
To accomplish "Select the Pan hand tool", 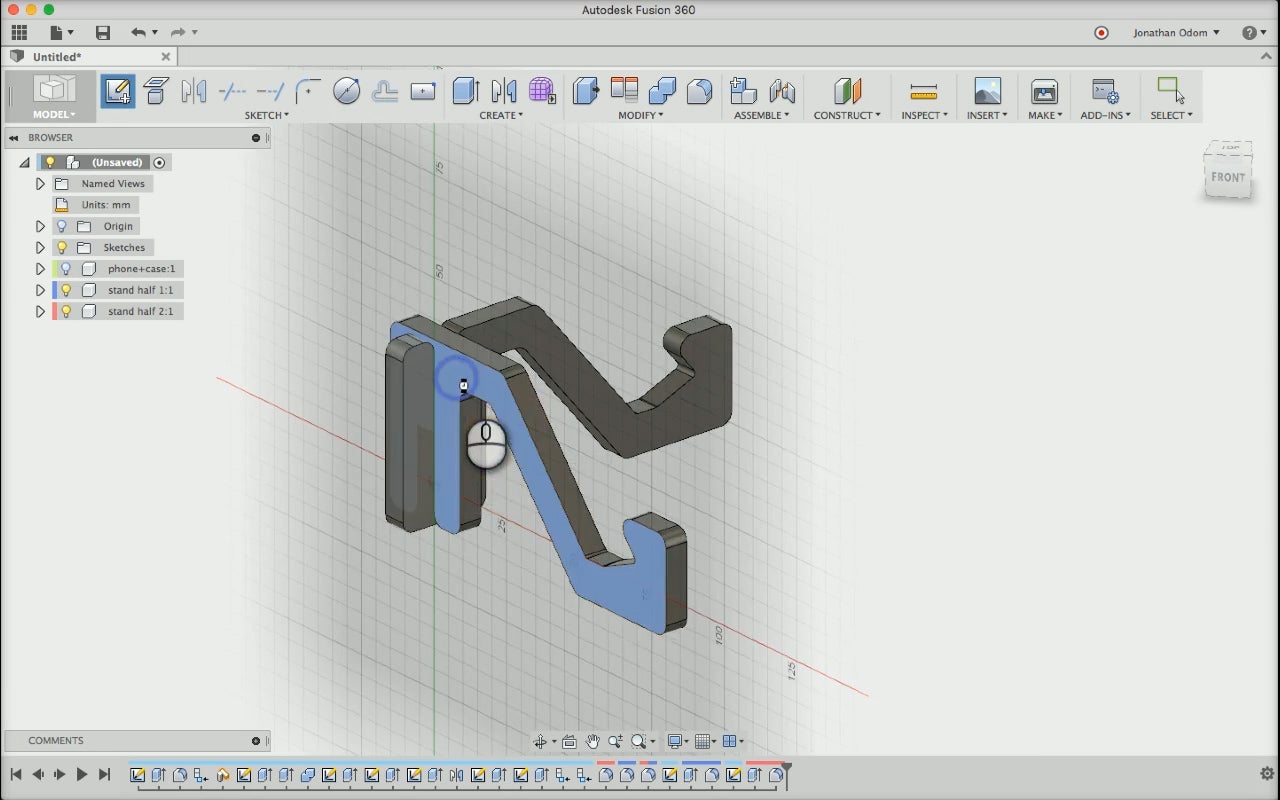I will point(593,741).
